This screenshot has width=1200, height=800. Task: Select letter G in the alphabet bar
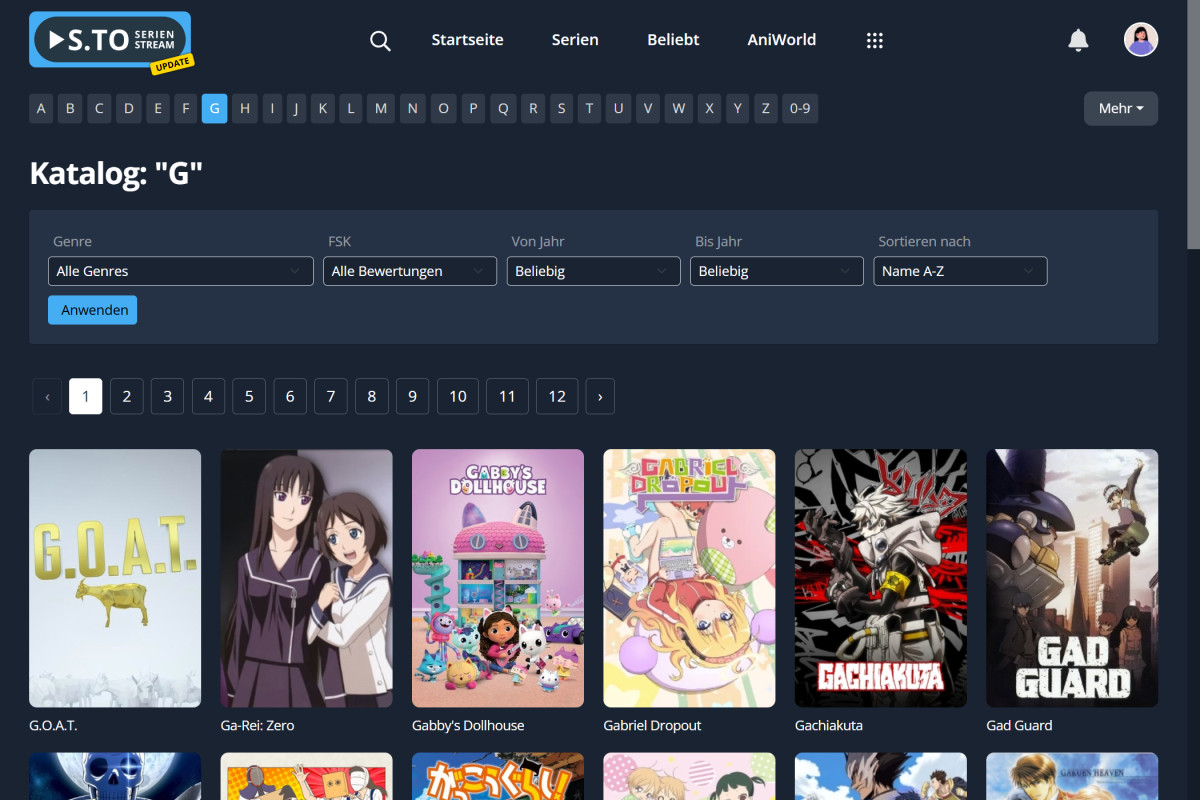[214, 108]
